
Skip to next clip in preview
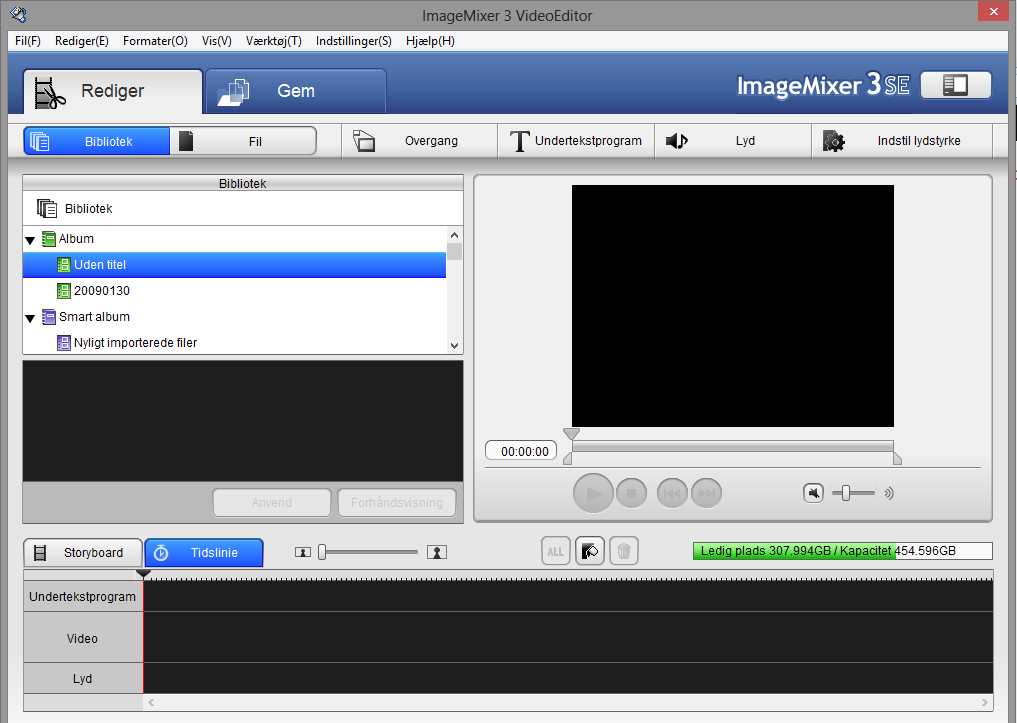tap(707, 493)
